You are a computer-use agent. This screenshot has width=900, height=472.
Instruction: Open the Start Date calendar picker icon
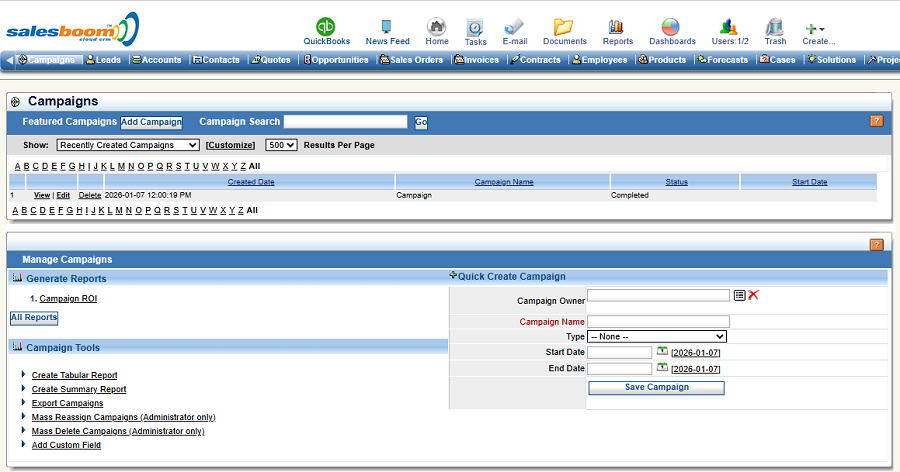(662, 352)
